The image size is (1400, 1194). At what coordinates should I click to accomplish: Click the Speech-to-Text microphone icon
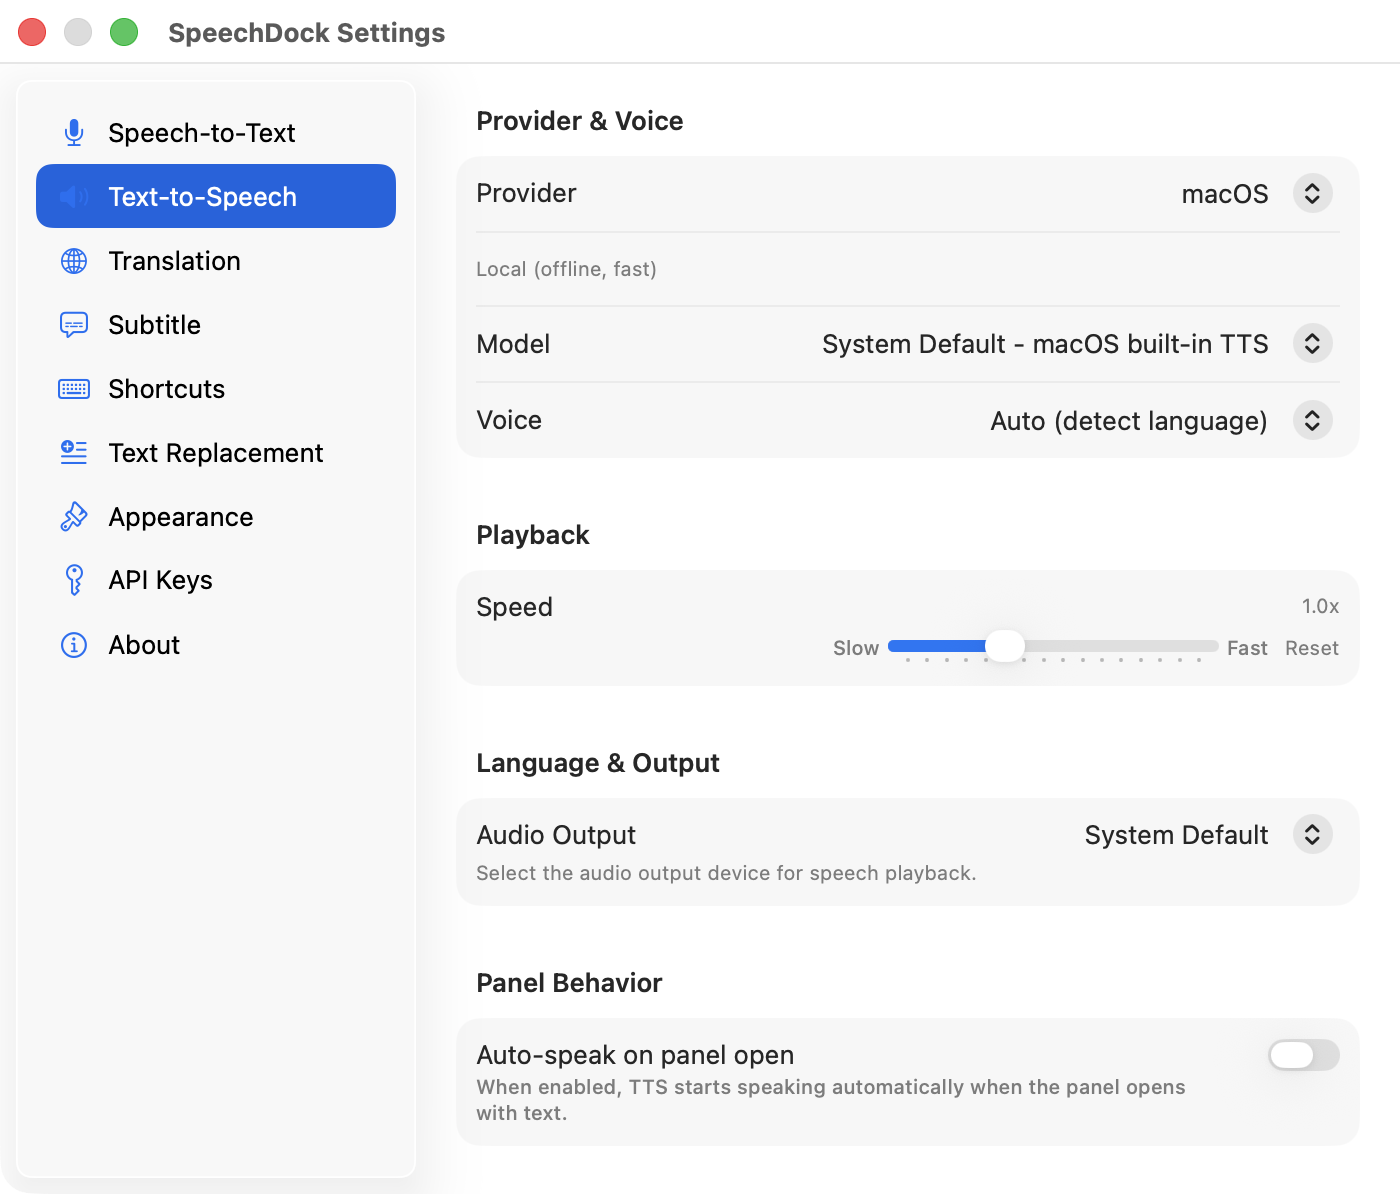click(73, 132)
